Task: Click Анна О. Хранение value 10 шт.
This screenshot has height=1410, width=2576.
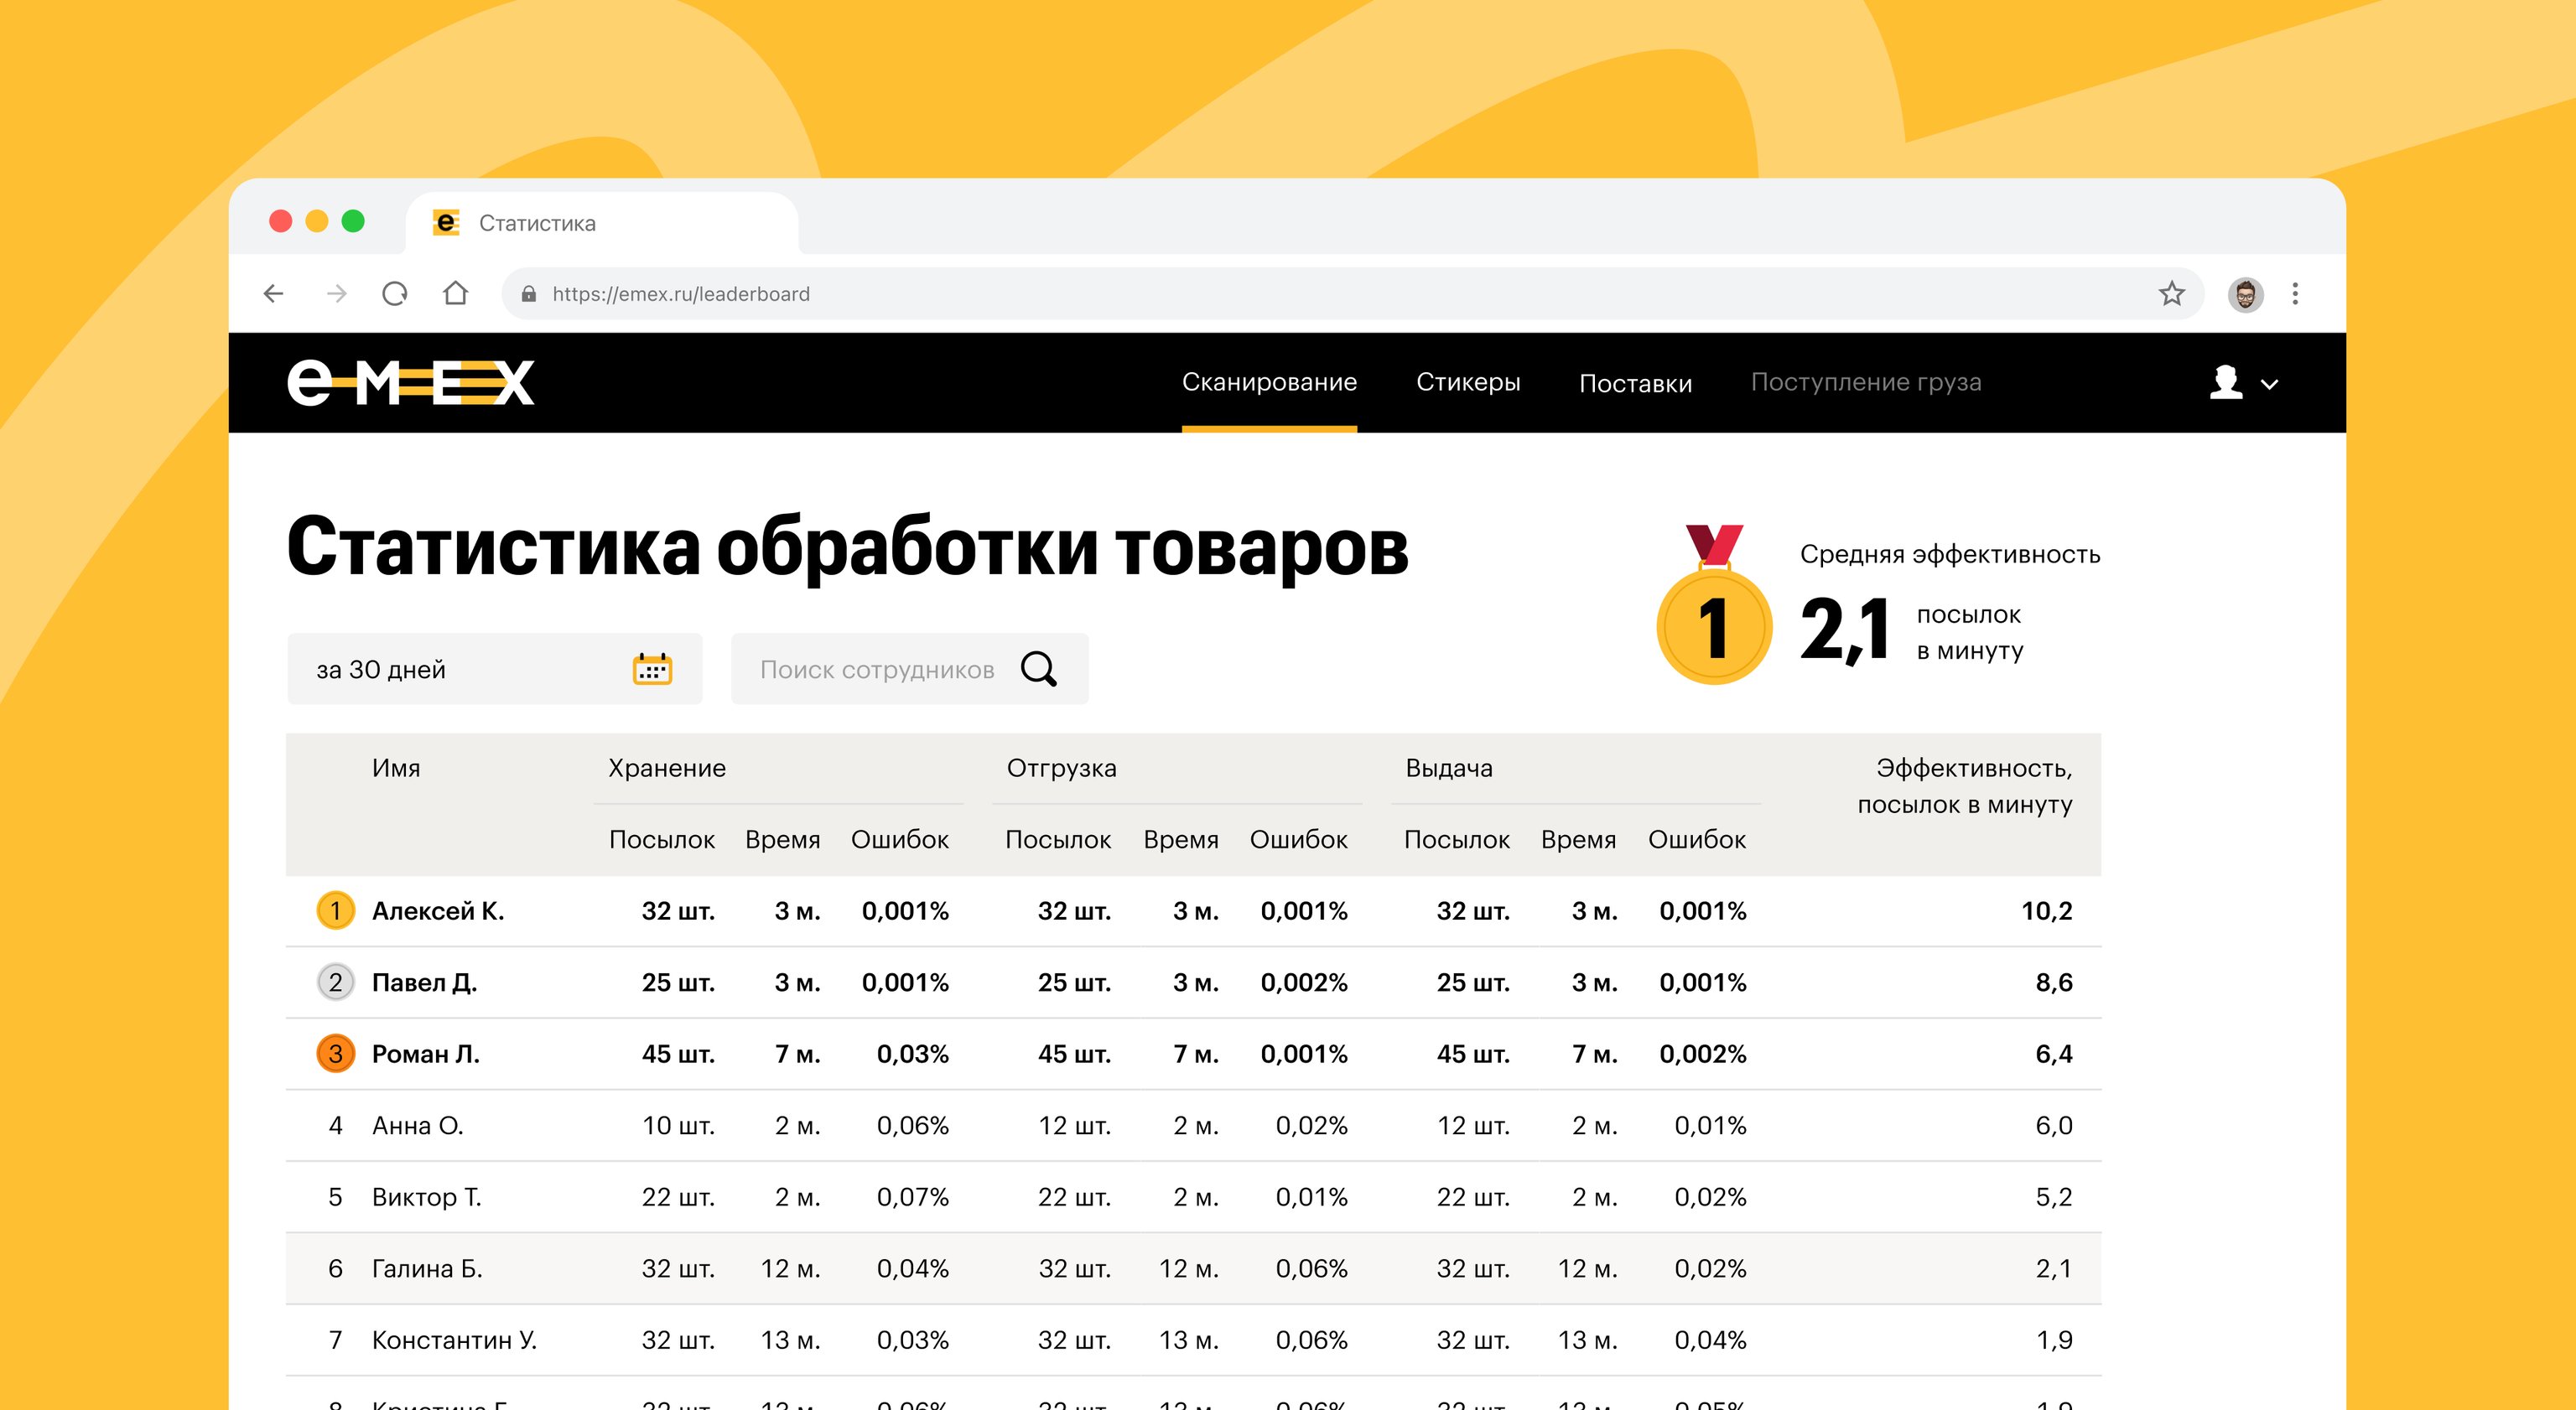Action: (678, 1125)
